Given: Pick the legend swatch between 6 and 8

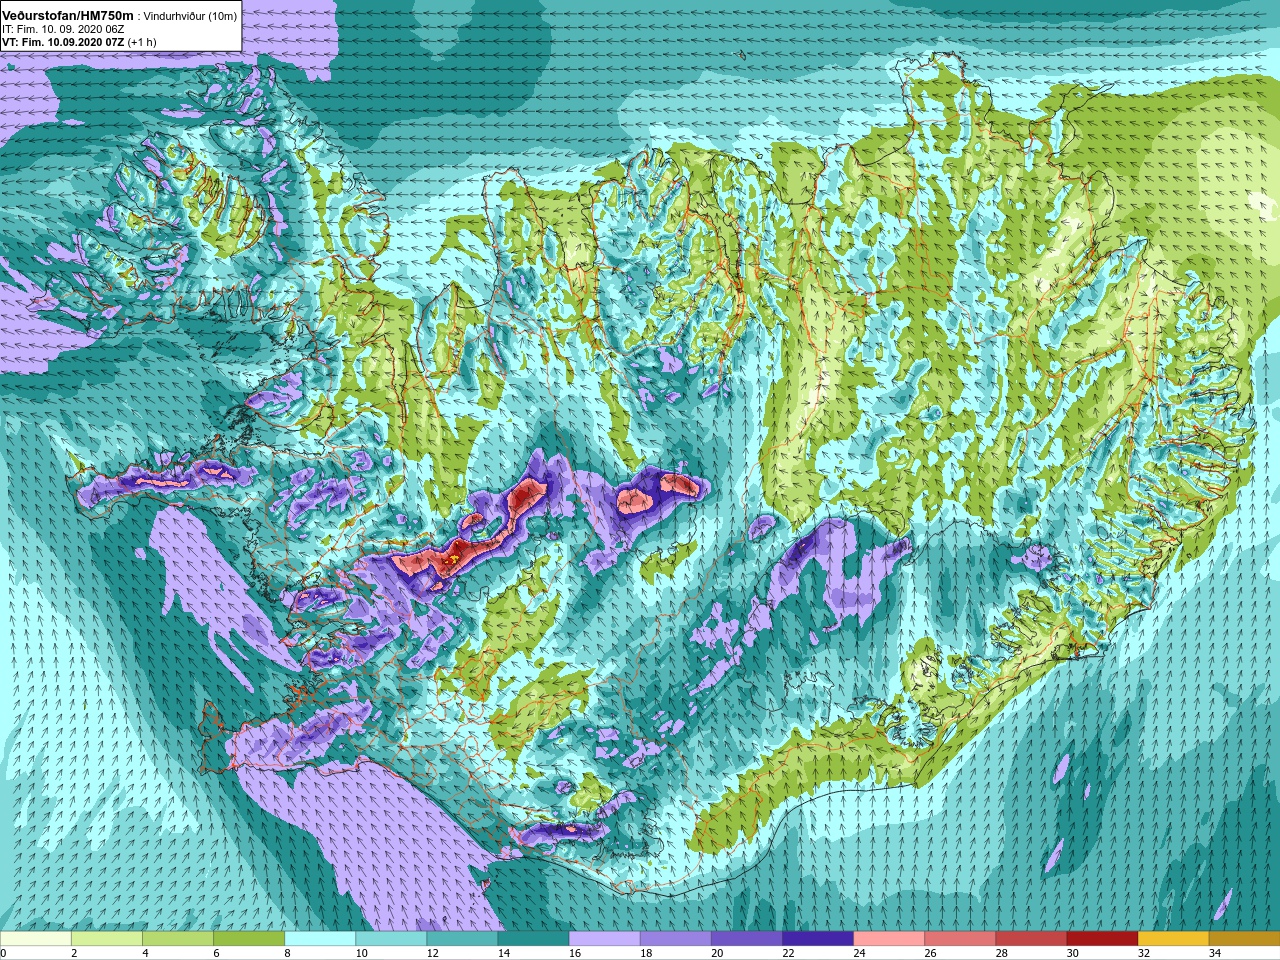Looking at the screenshot, I should coord(249,939).
